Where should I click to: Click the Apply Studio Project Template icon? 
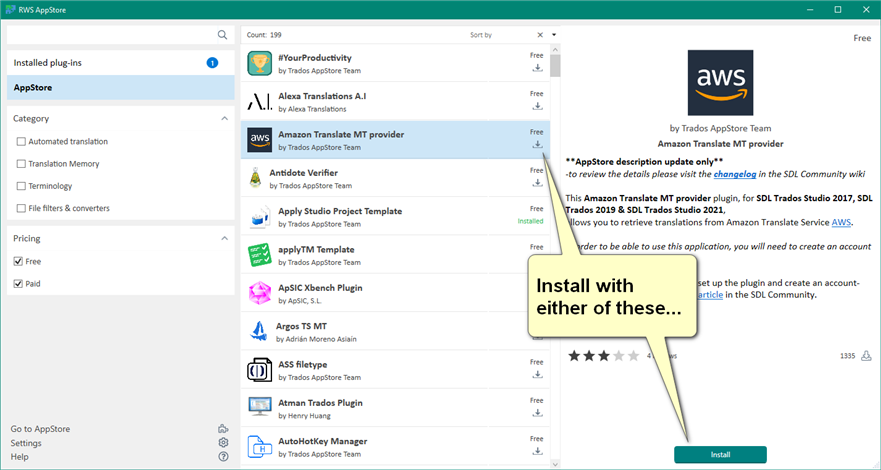pos(260,217)
